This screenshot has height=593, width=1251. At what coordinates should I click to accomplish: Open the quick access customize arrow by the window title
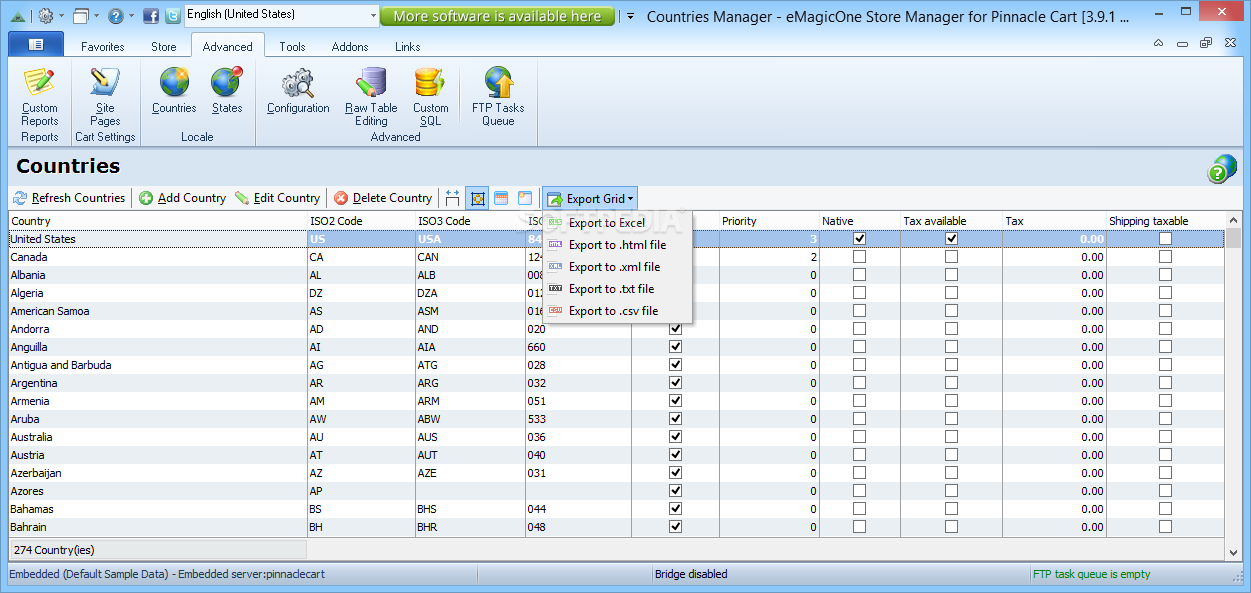point(632,16)
